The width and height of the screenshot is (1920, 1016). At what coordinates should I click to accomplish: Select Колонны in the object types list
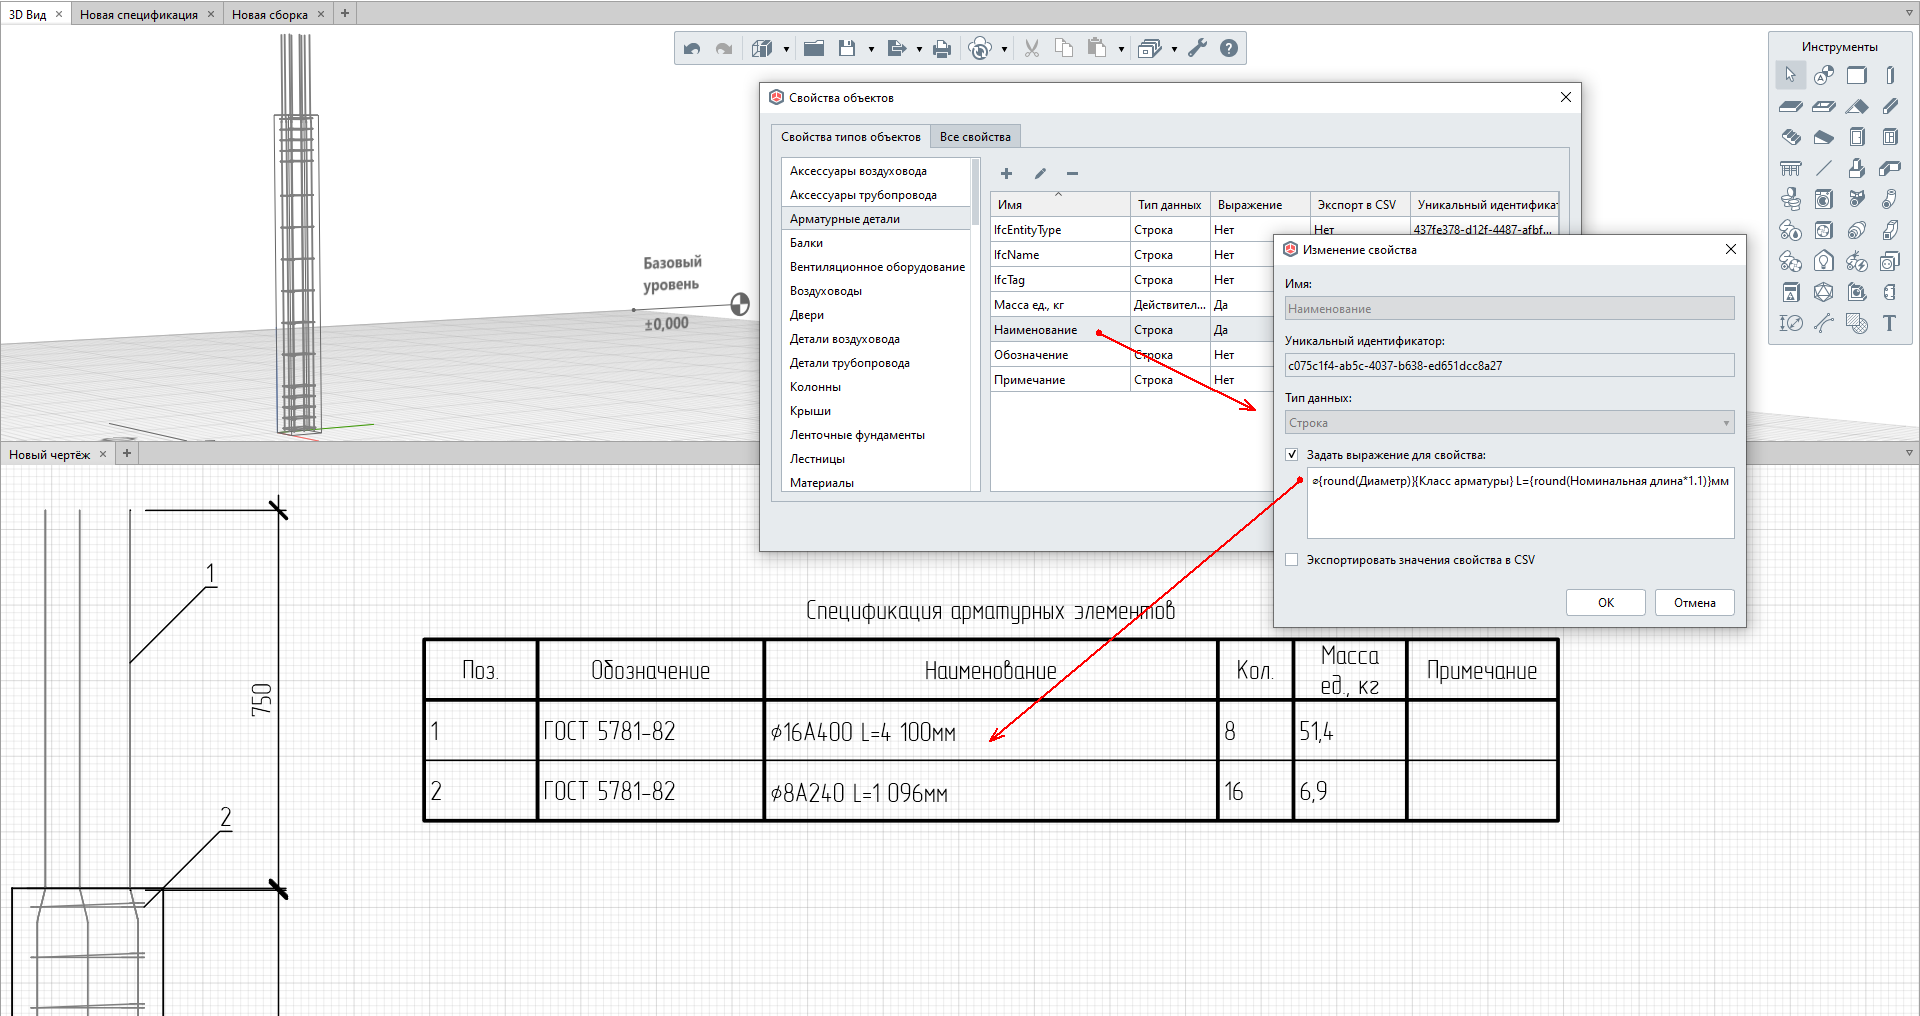[814, 386]
